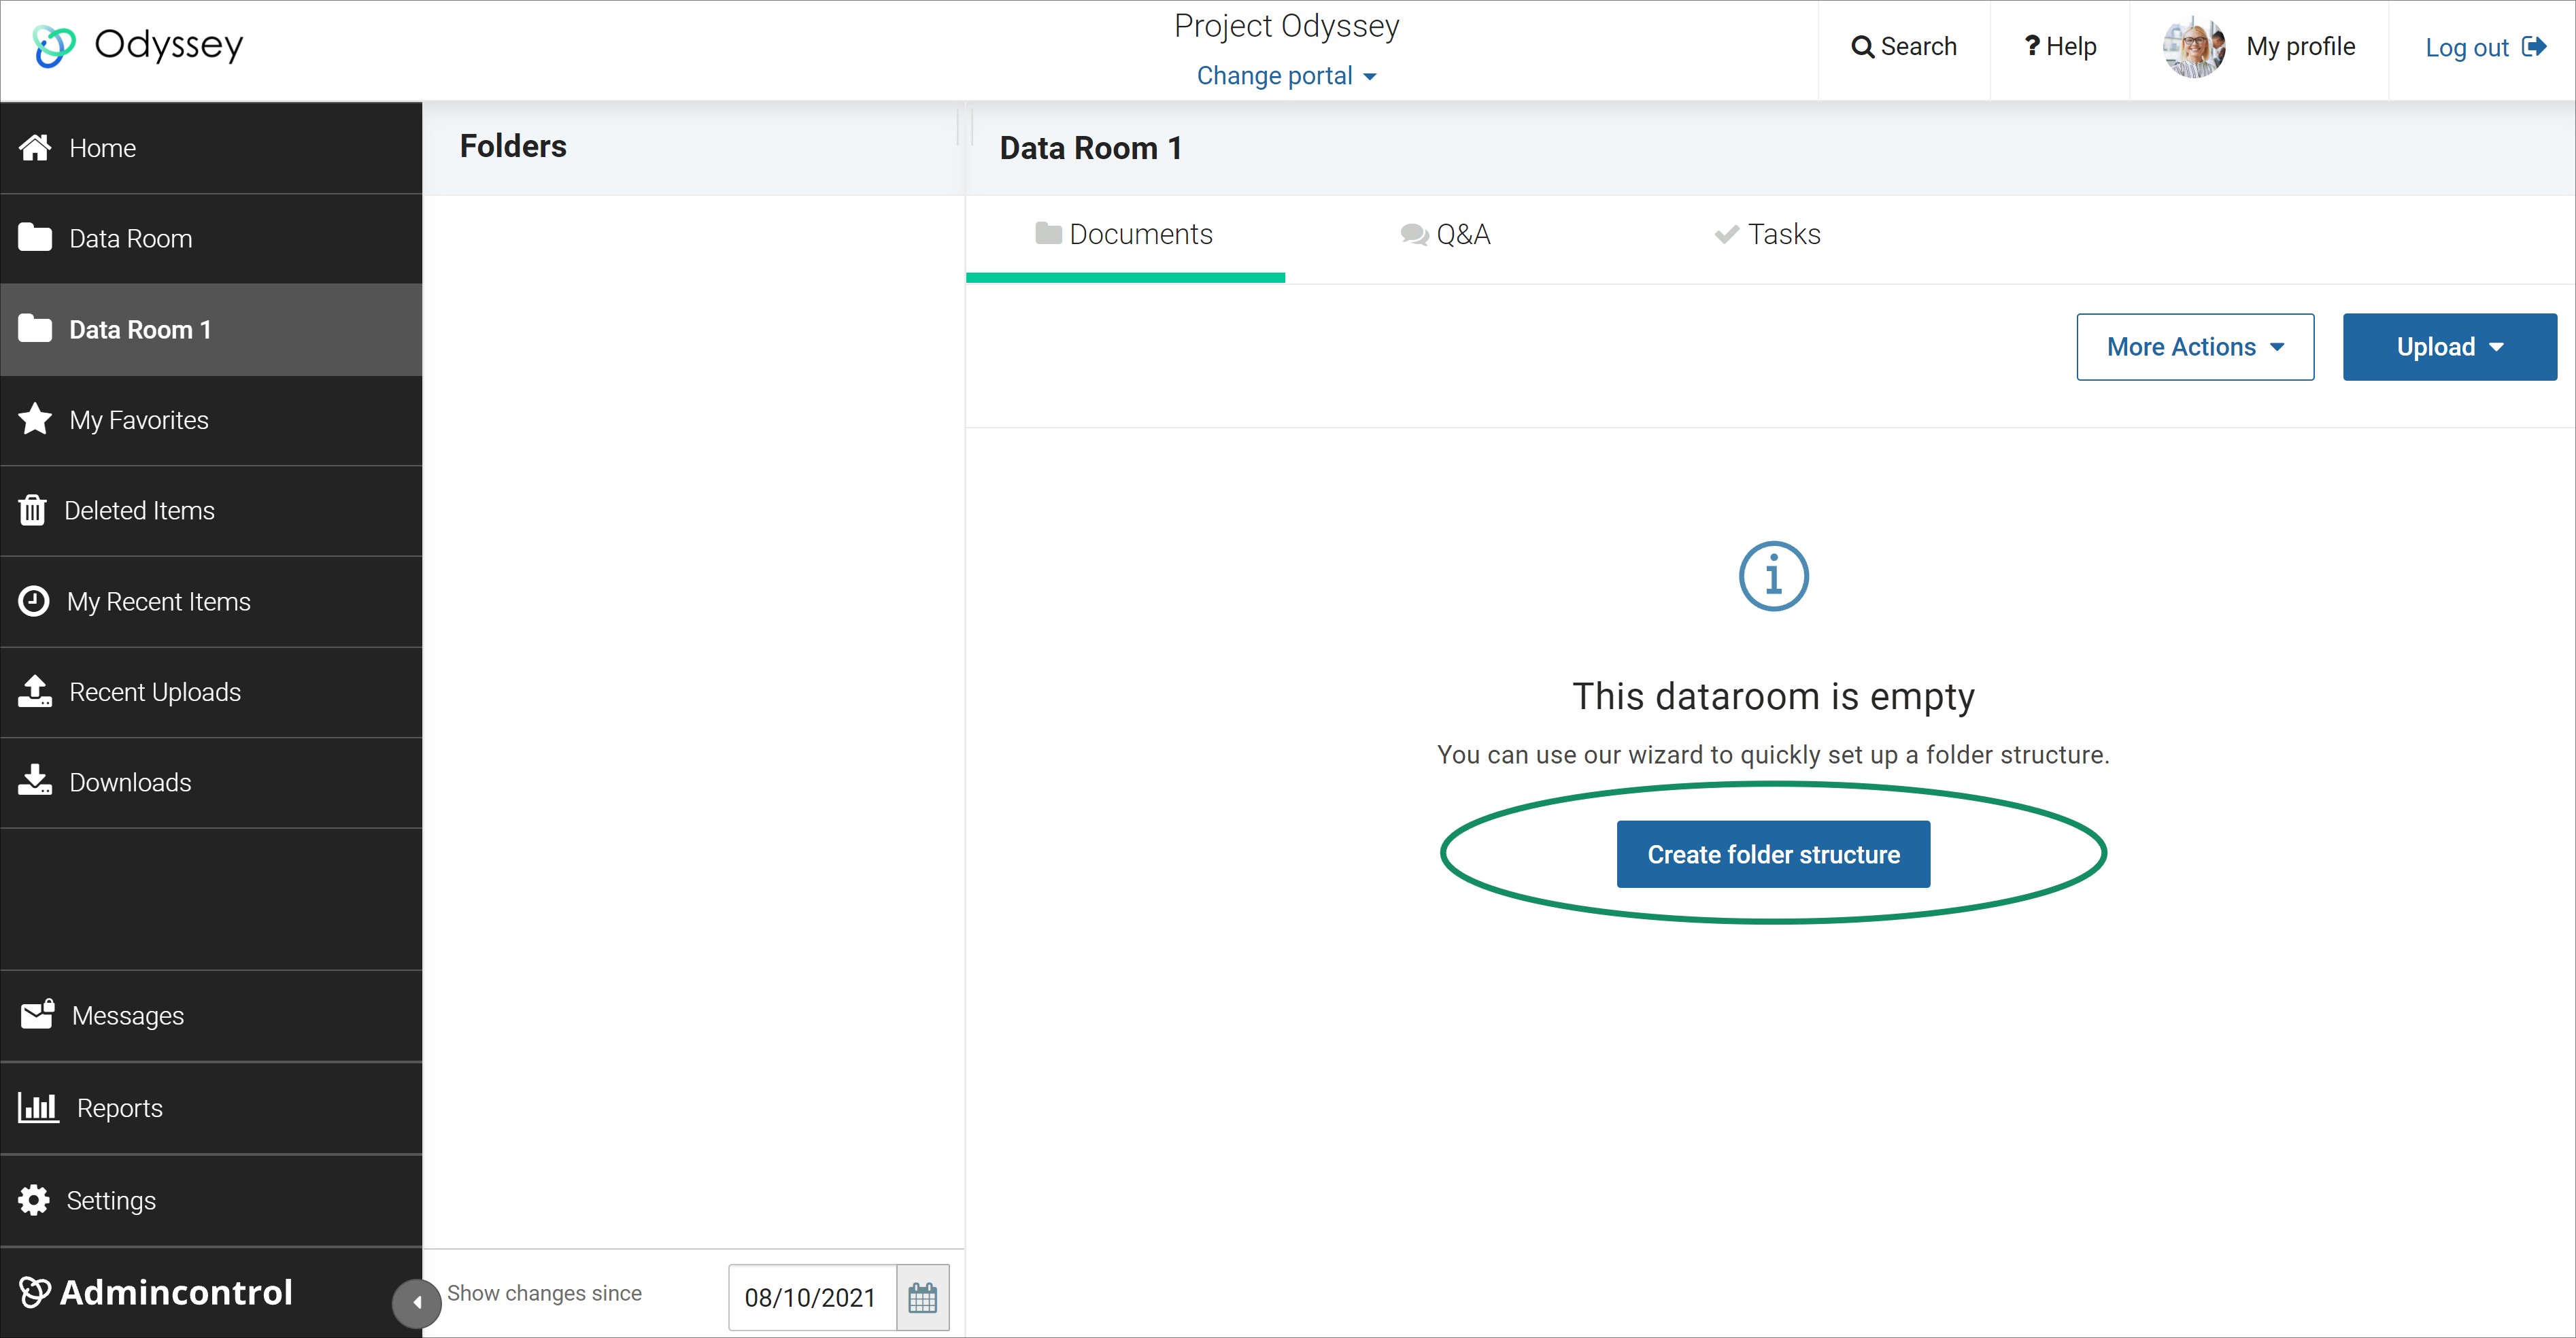Expand the Change portal dropdown
This screenshot has height=1338, width=2576.
(1286, 76)
